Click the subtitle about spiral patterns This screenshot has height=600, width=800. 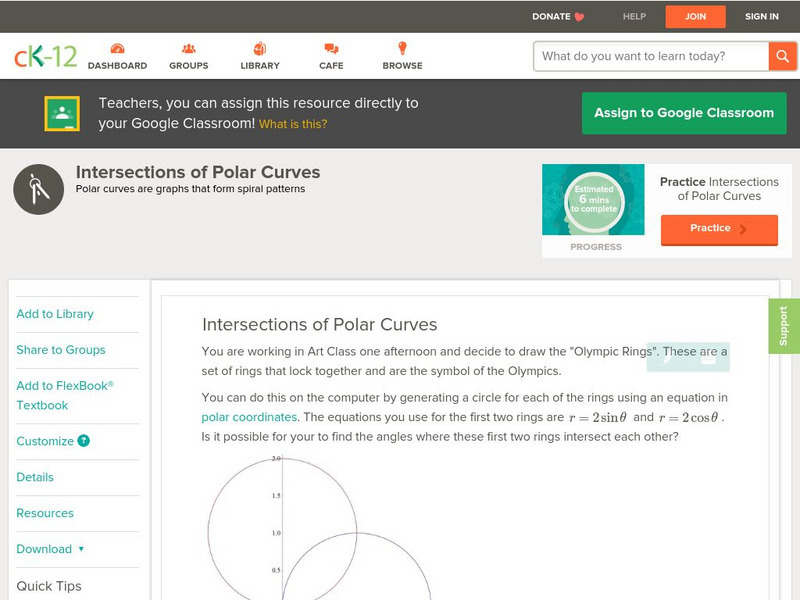(x=190, y=189)
